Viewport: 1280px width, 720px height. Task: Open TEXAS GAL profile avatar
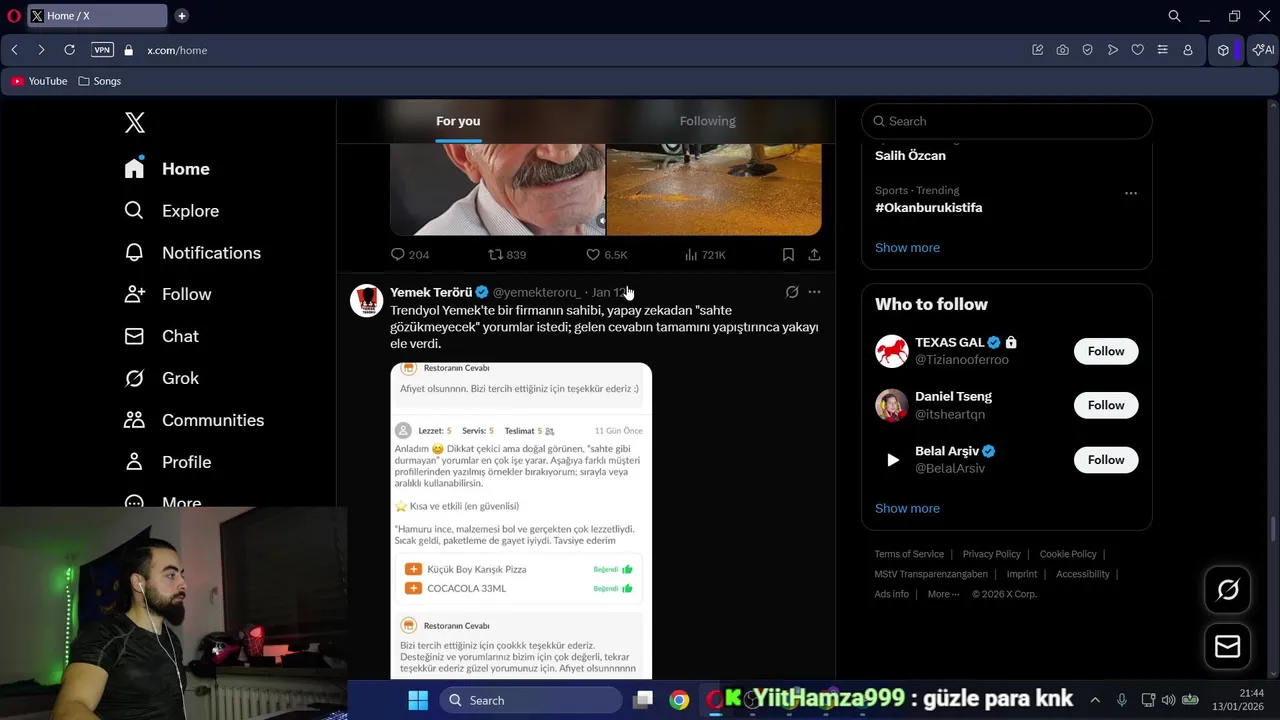coord(892,351)
